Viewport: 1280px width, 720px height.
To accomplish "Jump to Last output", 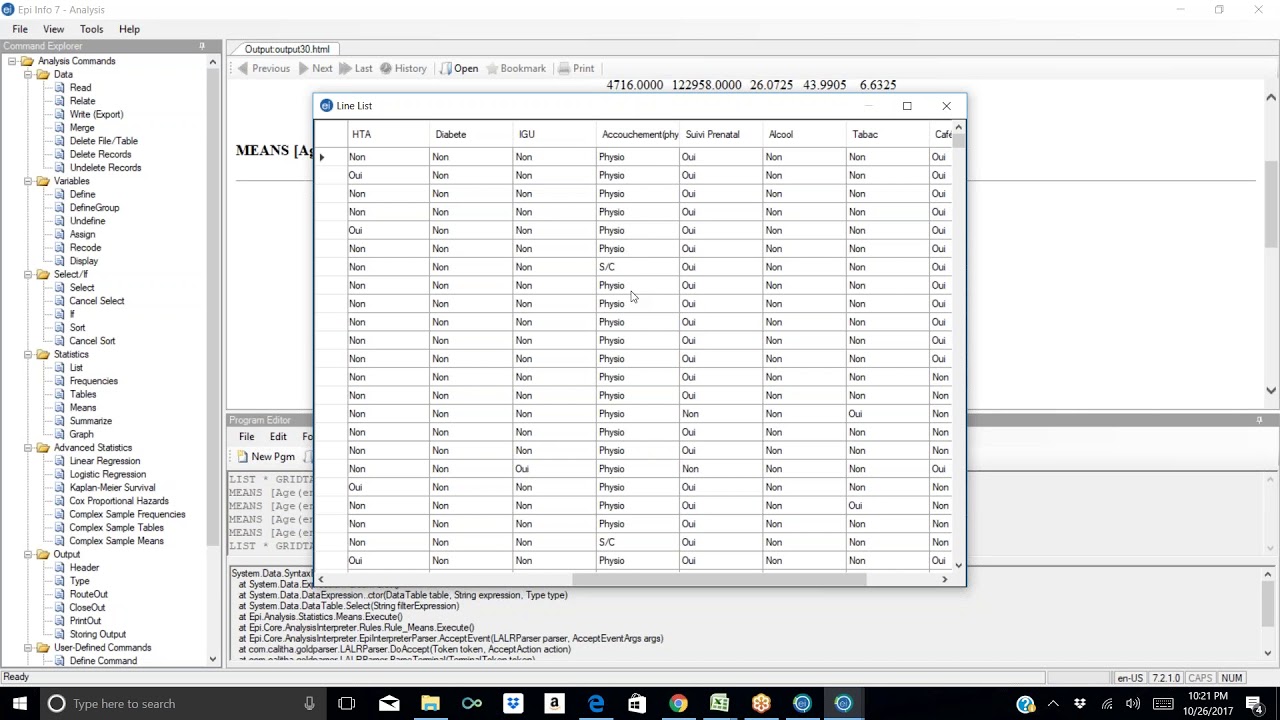I will click(x=355, y=68).
